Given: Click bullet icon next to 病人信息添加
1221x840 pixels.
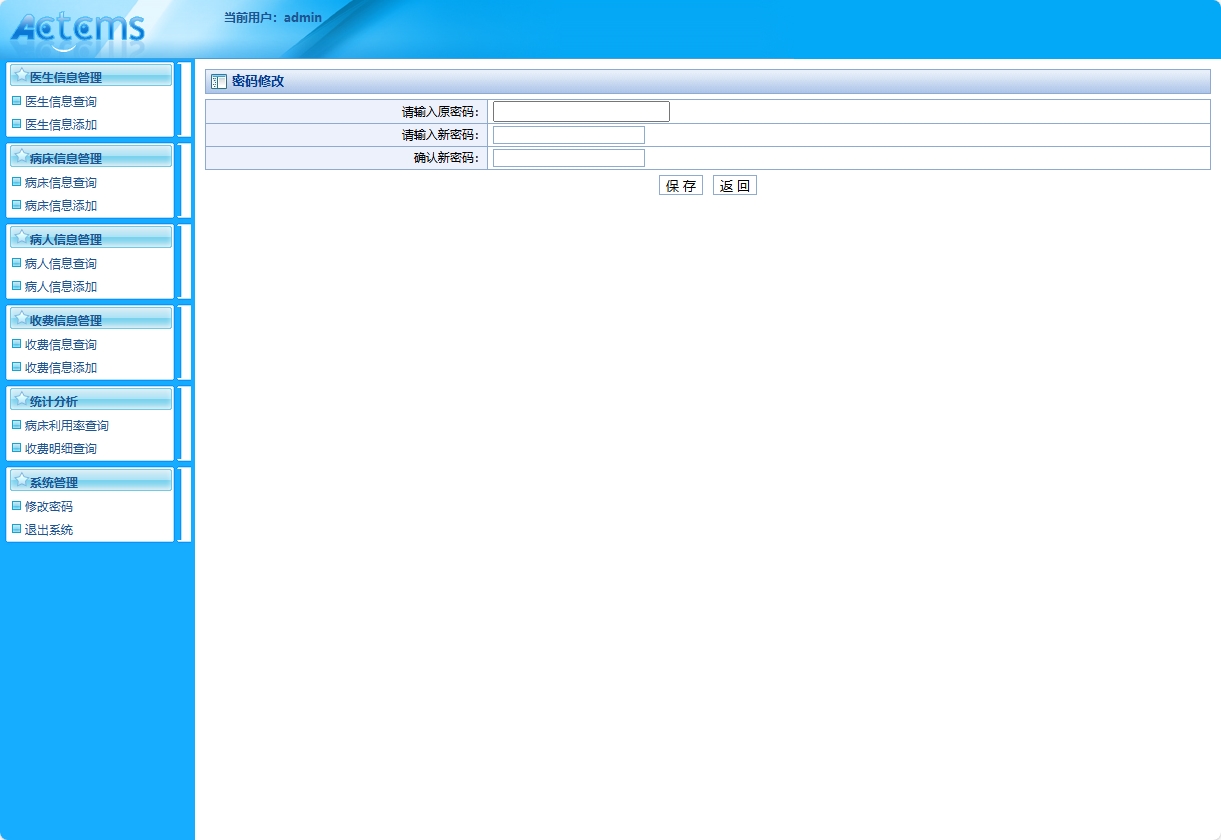Looking at the screenshot, I should pyautogui.click(x=16, y=286).
